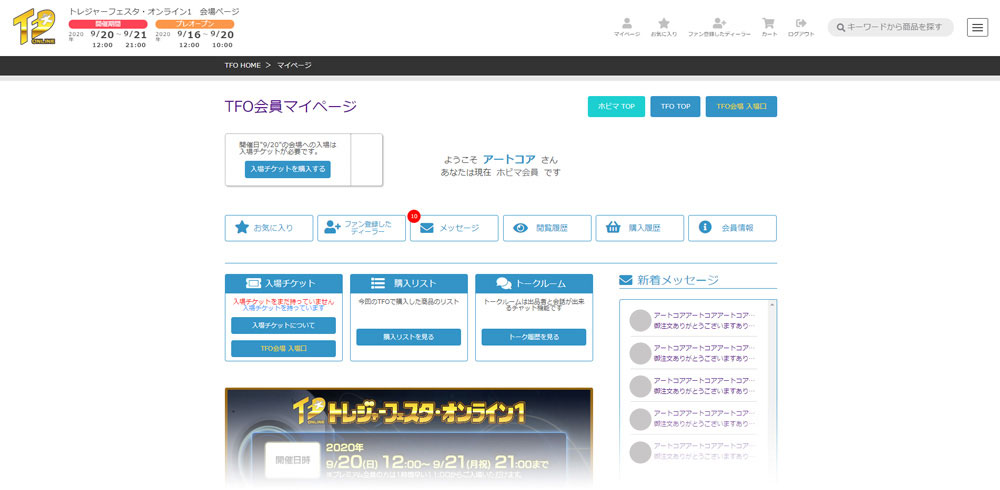The image size is (1000, 490).
Task: Open 購入履歴 tab with basket icon
Action: 639,228
